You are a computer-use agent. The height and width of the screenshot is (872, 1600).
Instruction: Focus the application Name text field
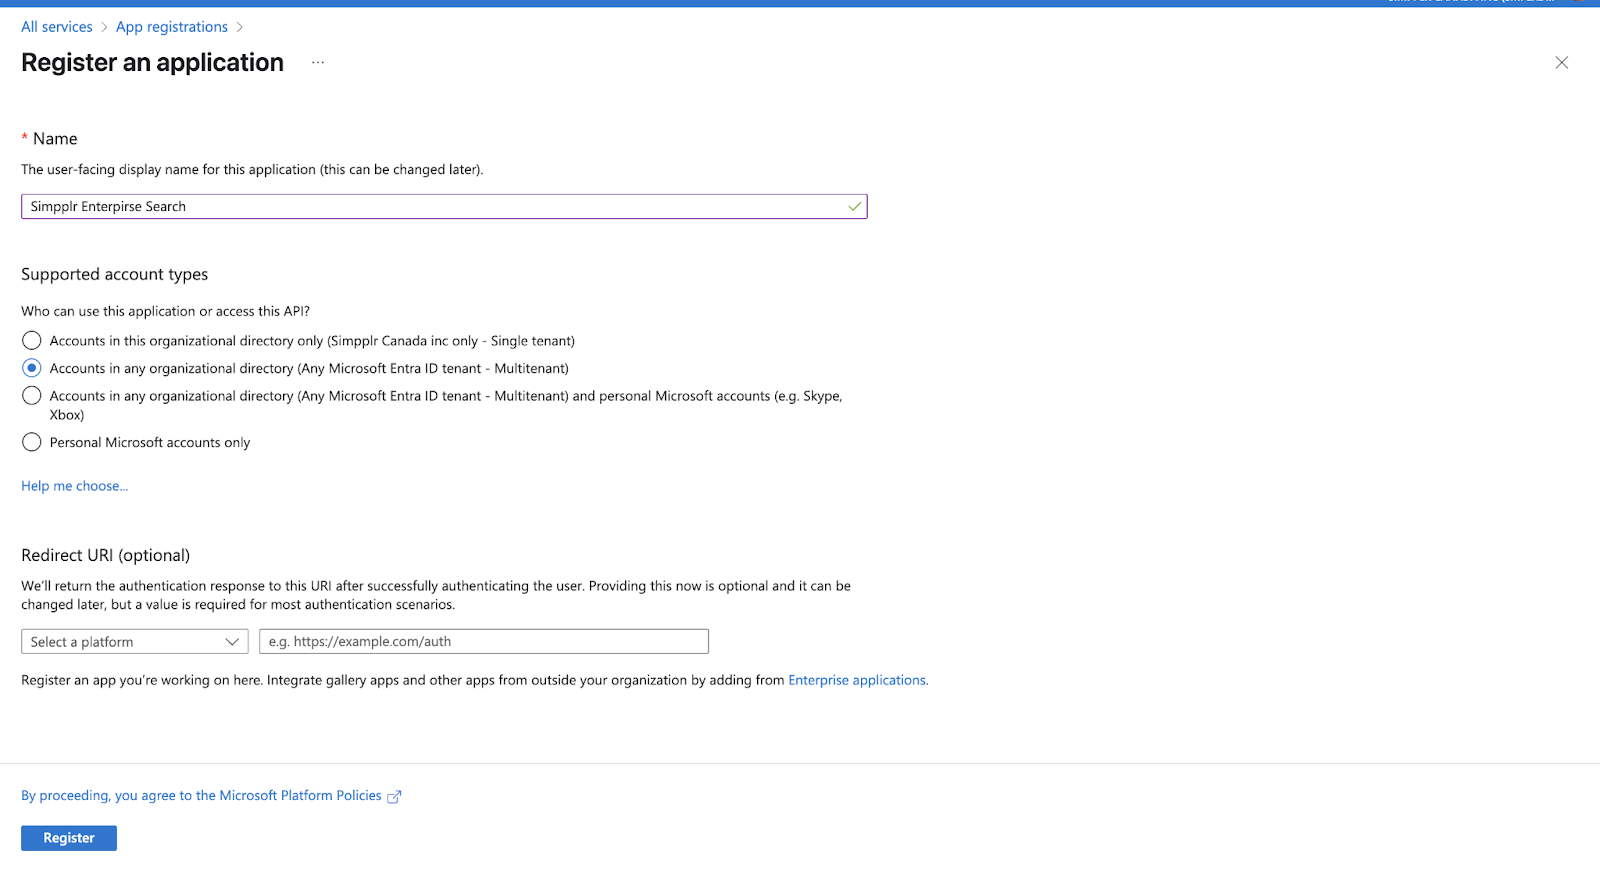[430, 207]
